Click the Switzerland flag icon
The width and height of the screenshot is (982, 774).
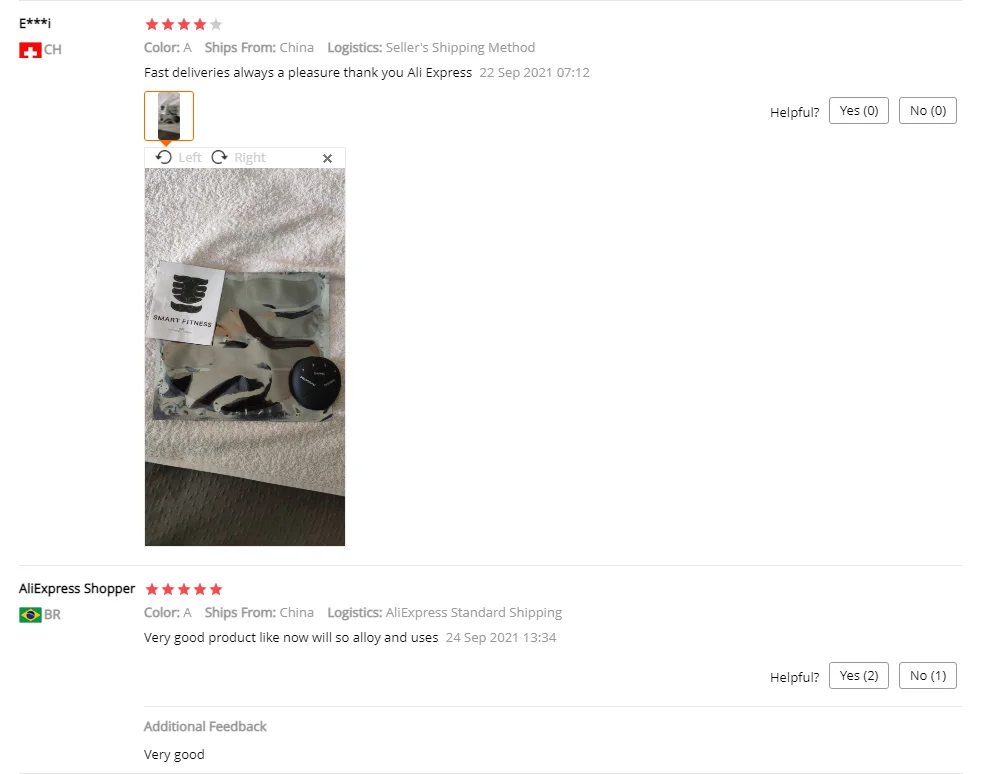tap(30, 50)
